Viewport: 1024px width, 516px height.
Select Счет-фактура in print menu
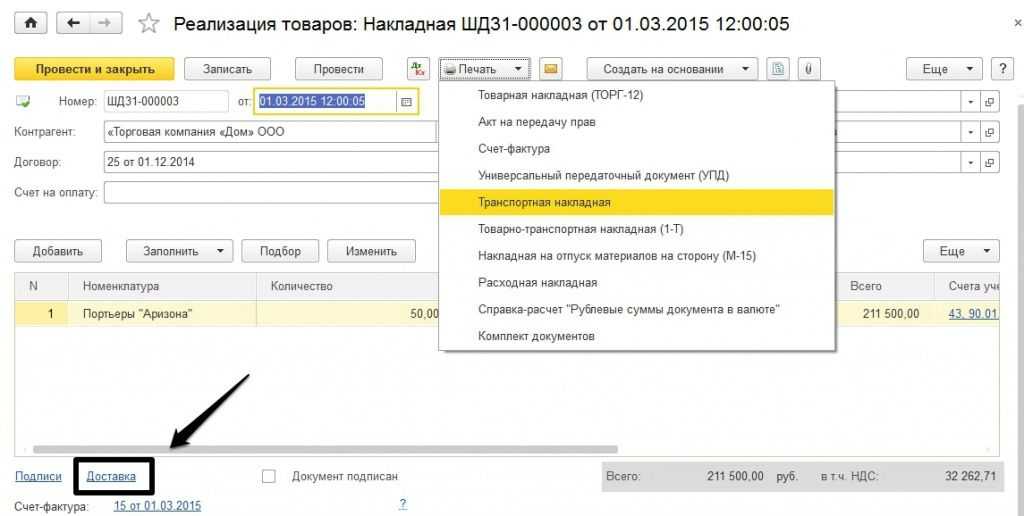(637, 149)
